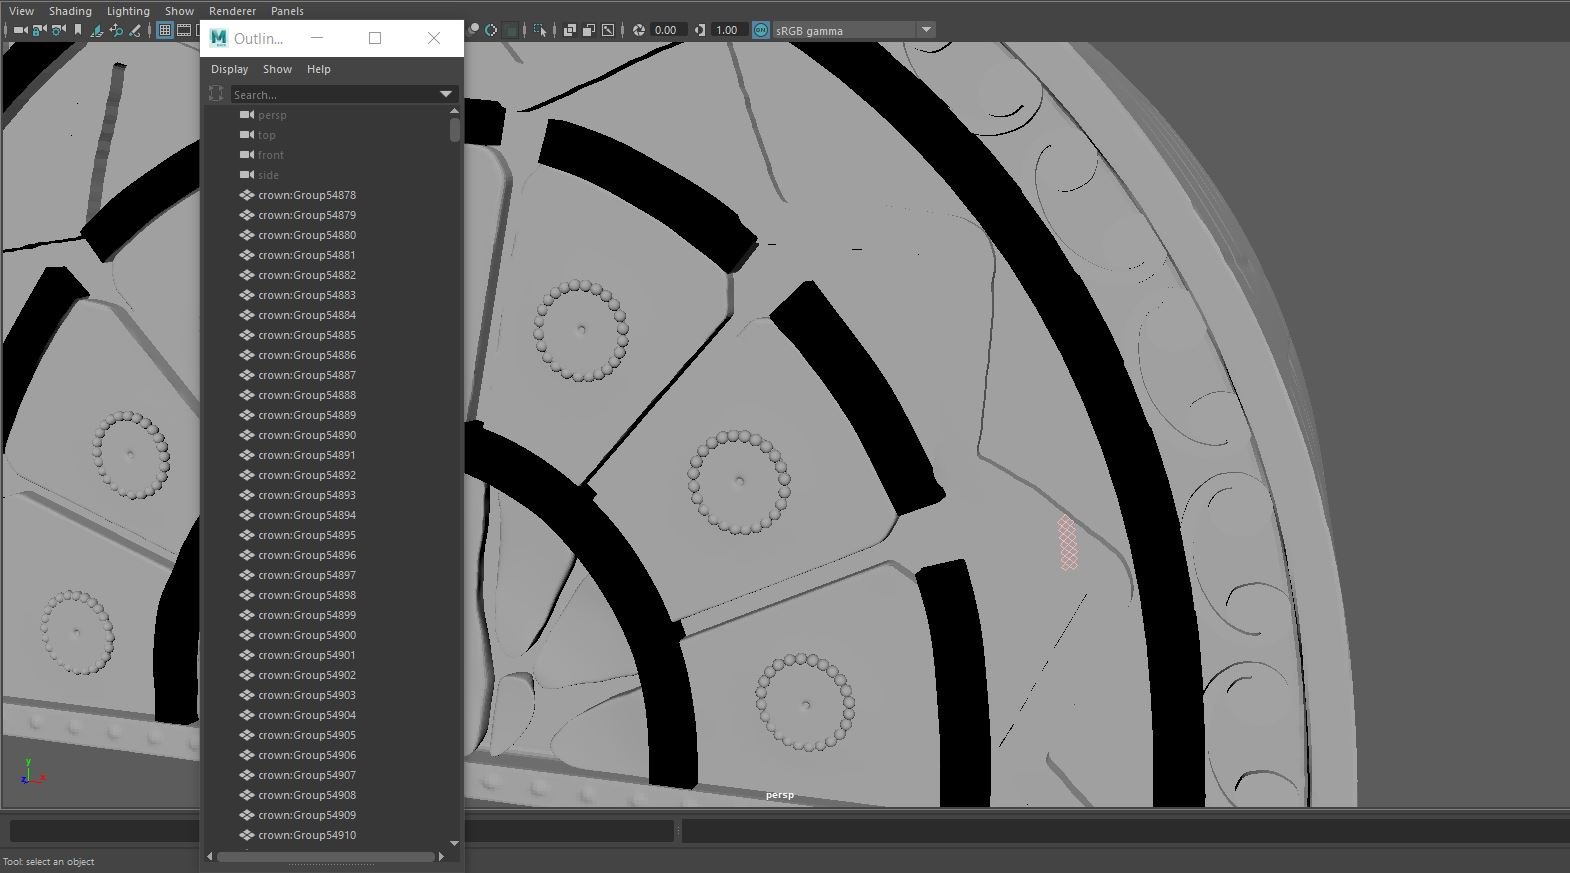
Task: Click the Outliner vertical scrollbar thumb
Action: point(455,130)
